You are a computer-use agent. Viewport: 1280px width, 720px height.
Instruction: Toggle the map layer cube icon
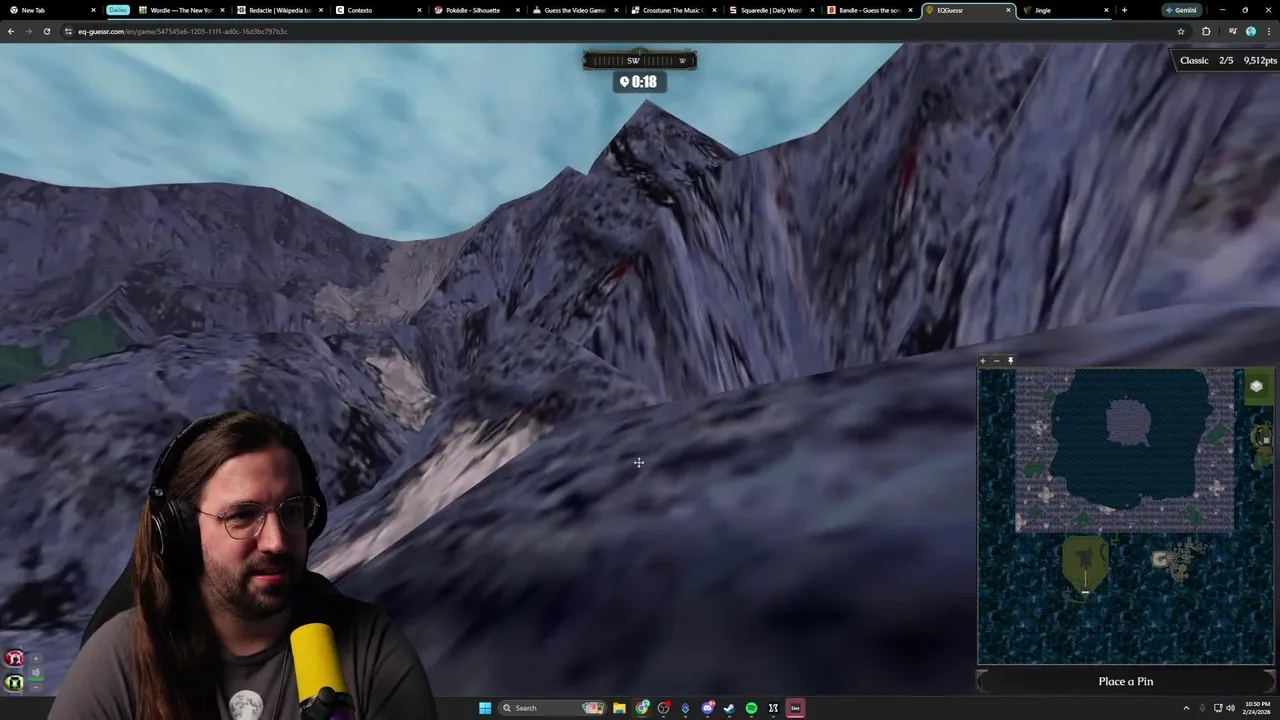tap(1257, 387)
